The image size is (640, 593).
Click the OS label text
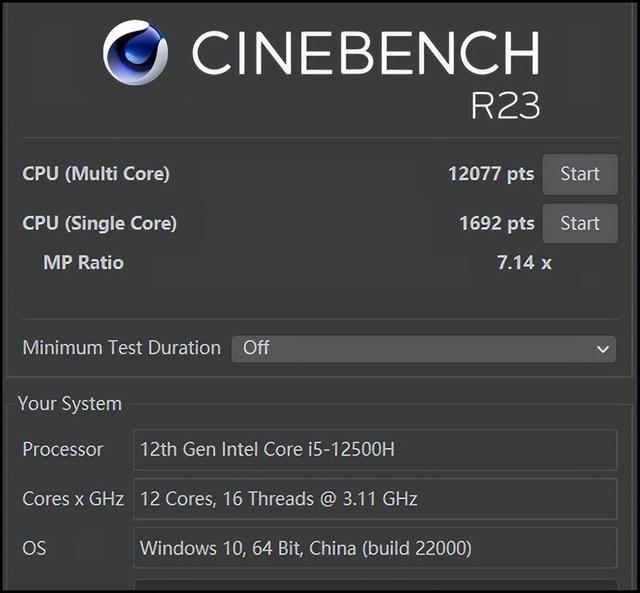(34, 548)
